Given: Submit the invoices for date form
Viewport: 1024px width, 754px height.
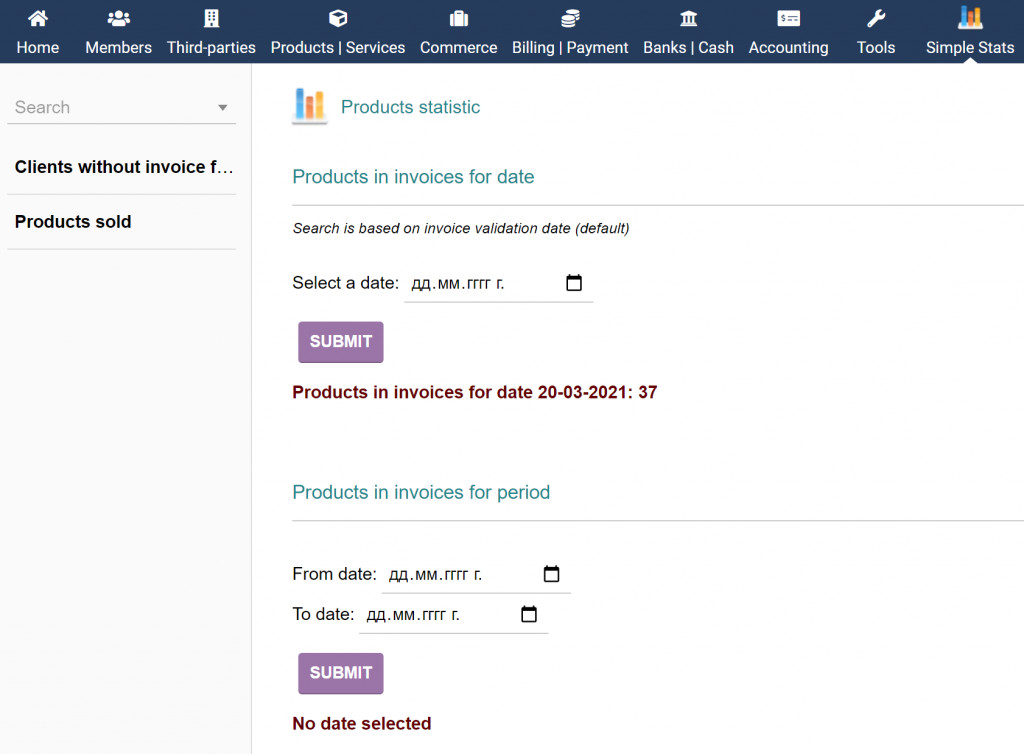Looking at the screenshot, I should 341,342.
